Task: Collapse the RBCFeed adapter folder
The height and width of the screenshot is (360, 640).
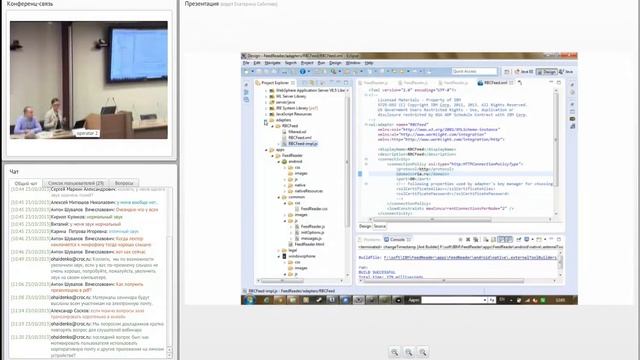Action: [273, 126]
